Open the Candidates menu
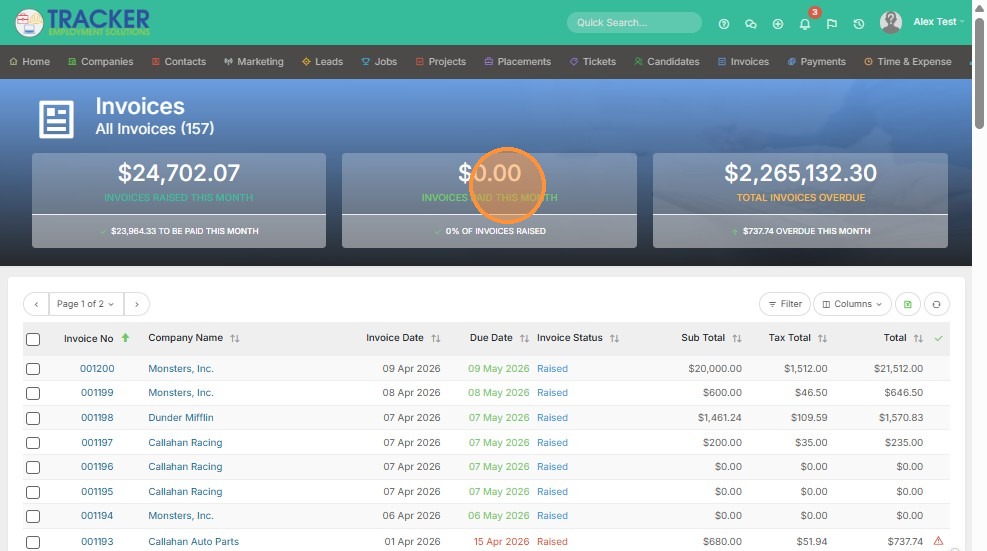987x551 pixels. (667, 62)
